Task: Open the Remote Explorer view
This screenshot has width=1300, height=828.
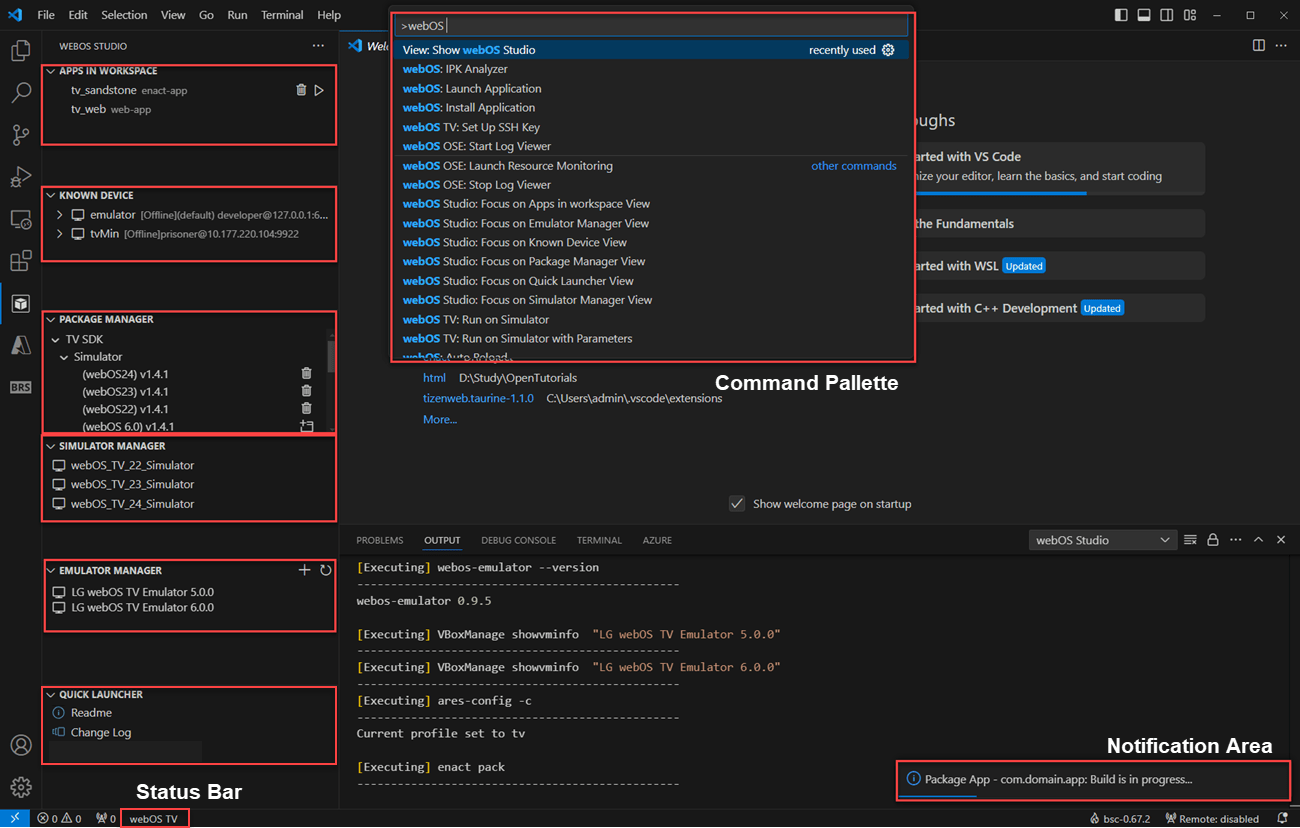Action: pyautogui.click(x=20, y=219)
